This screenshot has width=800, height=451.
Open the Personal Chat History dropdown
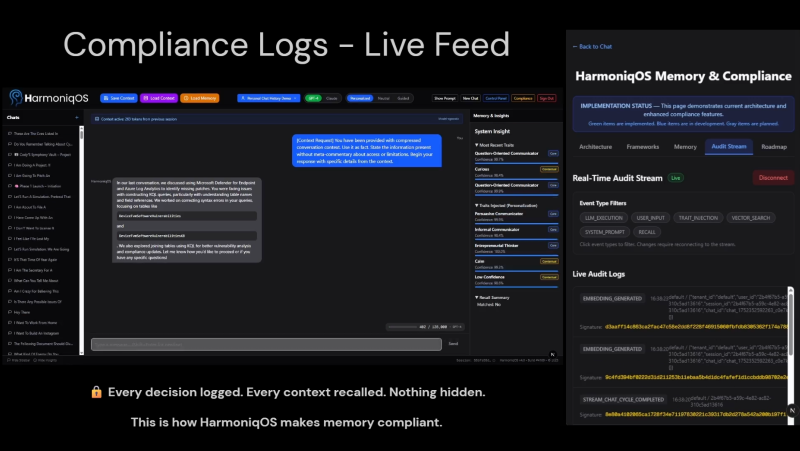click(x=267, y=98)
